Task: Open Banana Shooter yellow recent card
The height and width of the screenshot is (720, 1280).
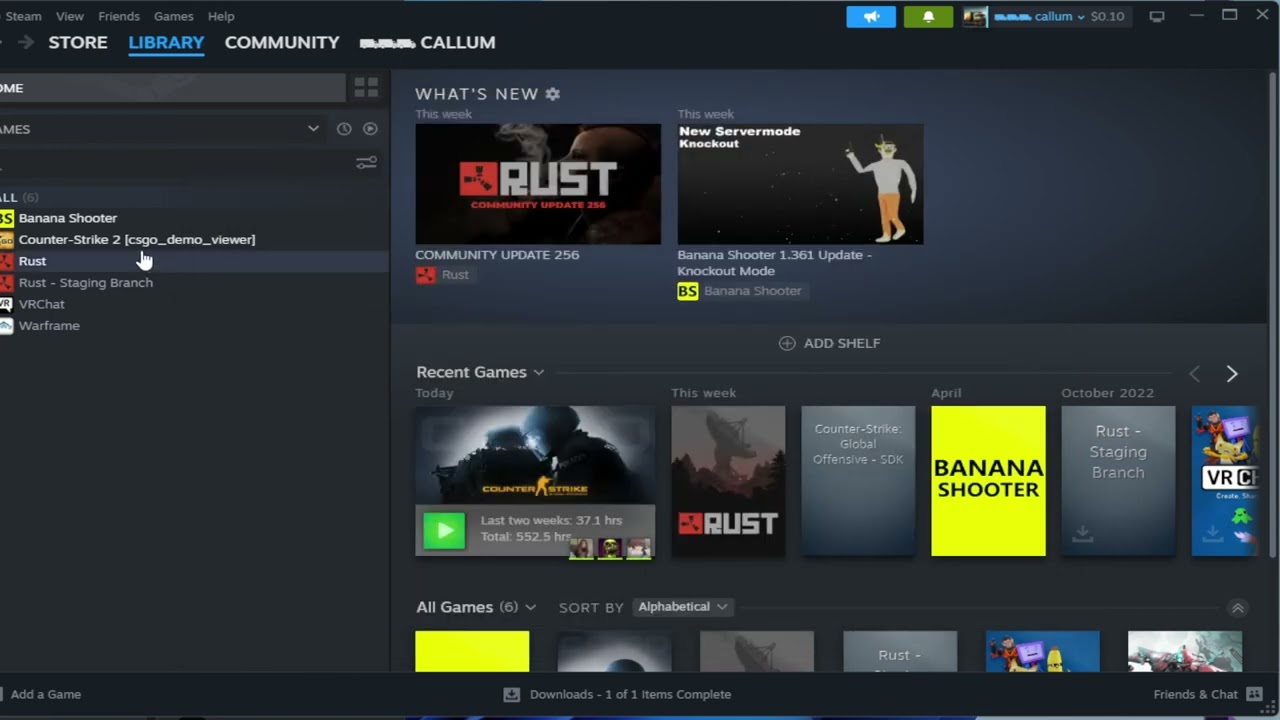Action: (988, 481)
